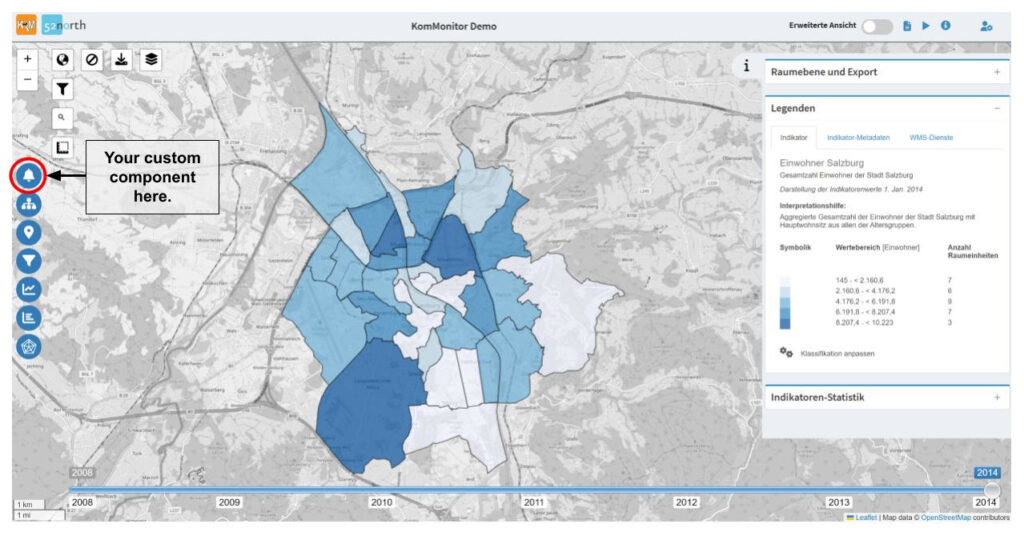The image size is (1024, 536).
Task: Open the line chart diagram panel
Action: 29,290
